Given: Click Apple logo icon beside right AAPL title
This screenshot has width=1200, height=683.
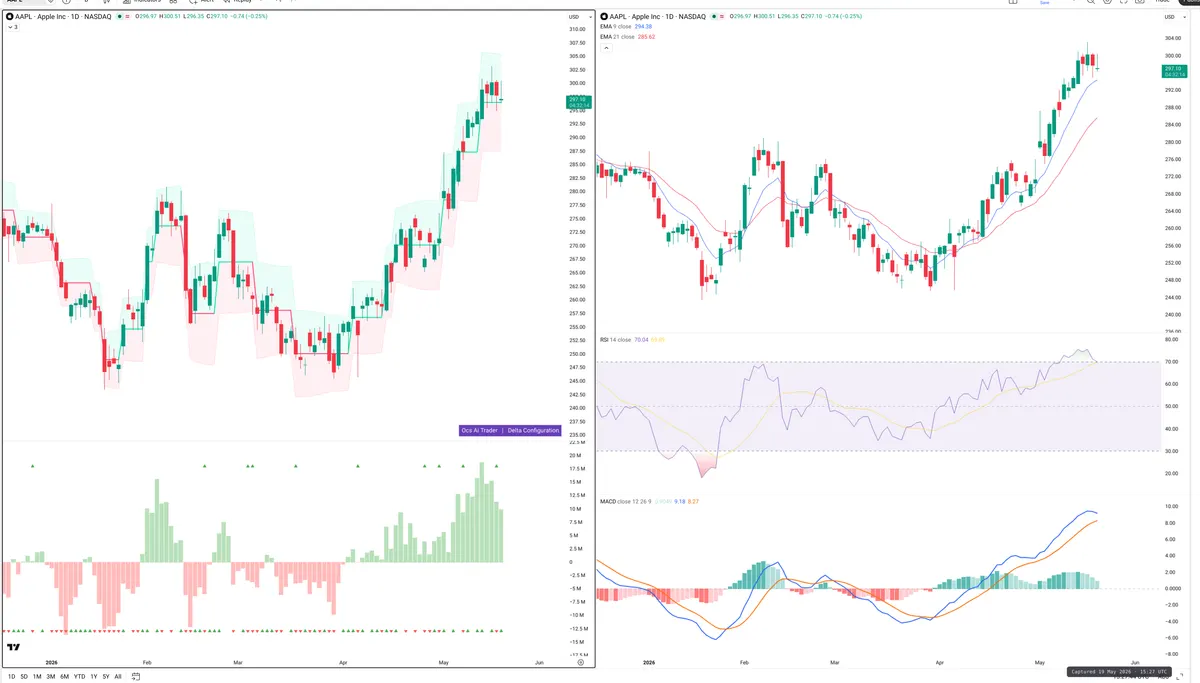Looking at the screenshot, I should click(x=604, y=16).
